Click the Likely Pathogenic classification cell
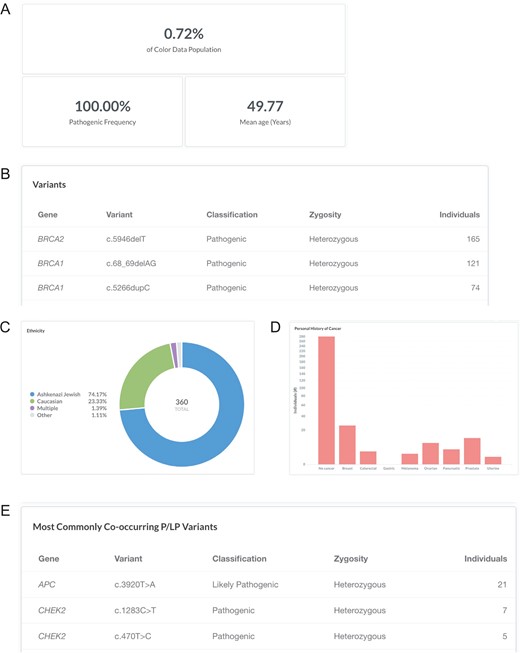 click(245, 585)
